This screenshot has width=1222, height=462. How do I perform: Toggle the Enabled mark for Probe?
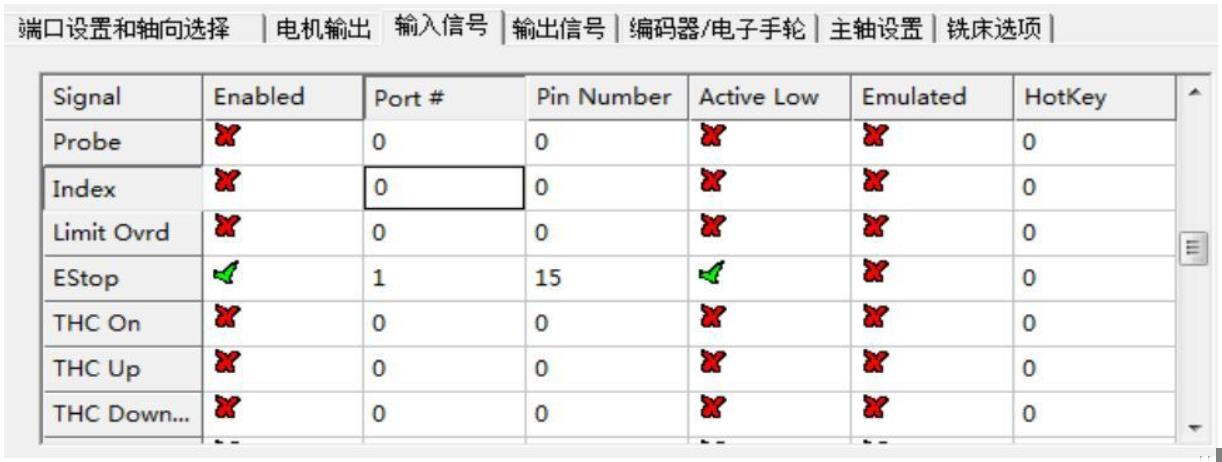tap(225, 137)
